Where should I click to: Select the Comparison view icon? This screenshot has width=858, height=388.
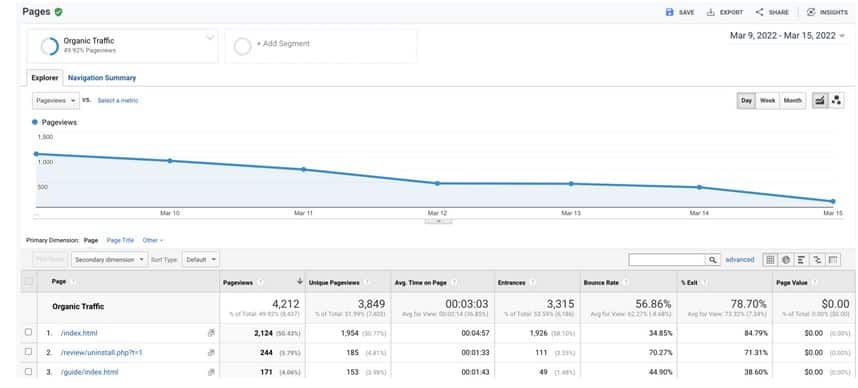click(x=818, y=260)
